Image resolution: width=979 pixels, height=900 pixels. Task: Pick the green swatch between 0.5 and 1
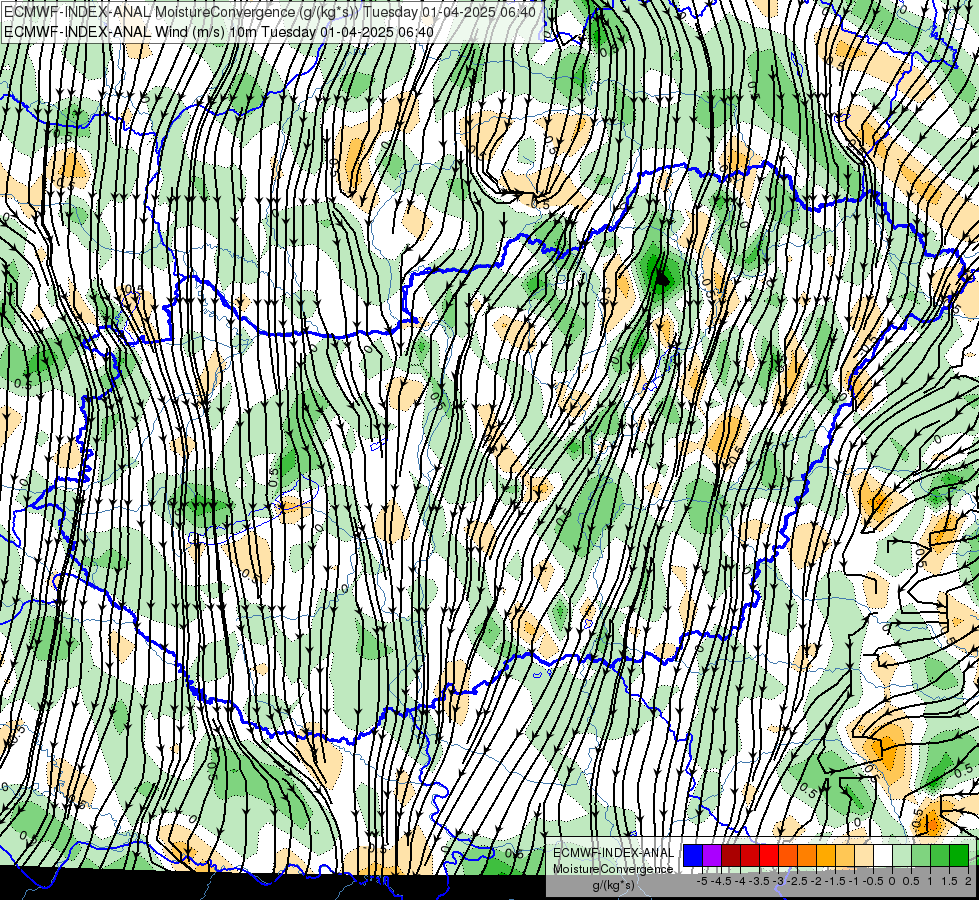coord(921,856)
